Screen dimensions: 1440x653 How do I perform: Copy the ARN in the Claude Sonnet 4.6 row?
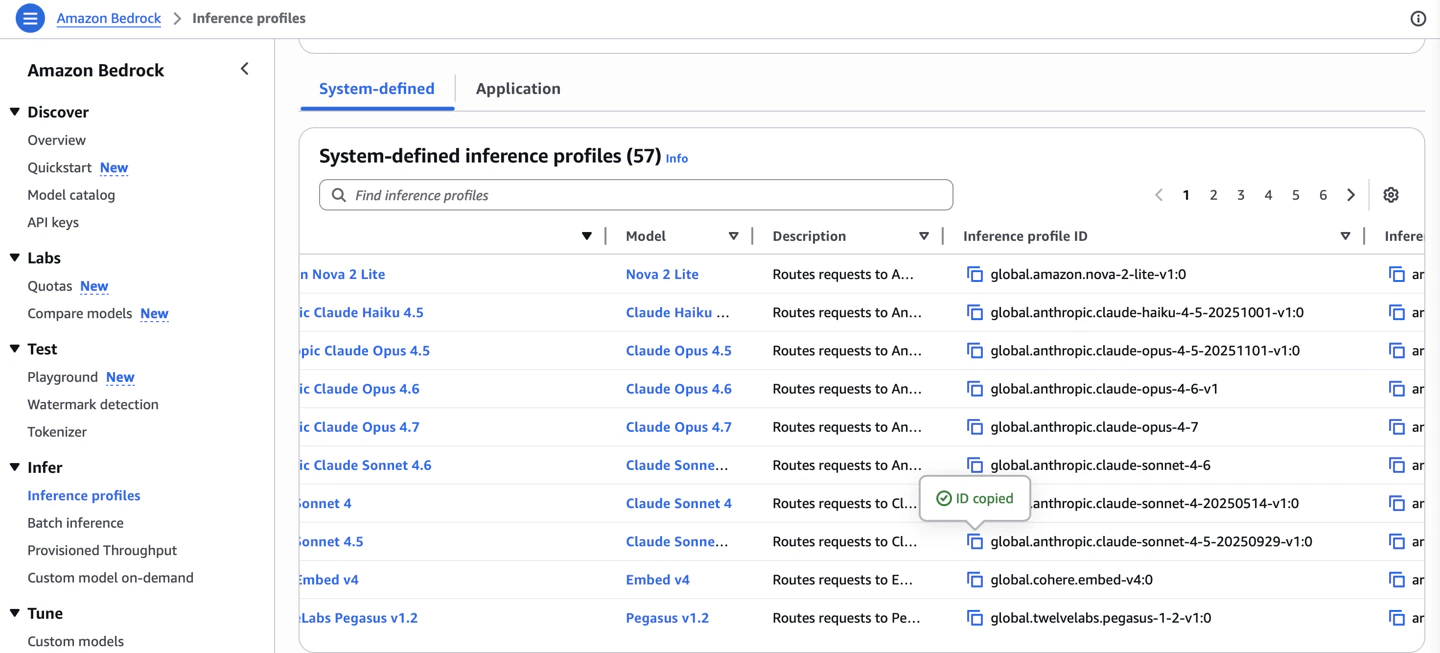click(x=1397, y=465)
